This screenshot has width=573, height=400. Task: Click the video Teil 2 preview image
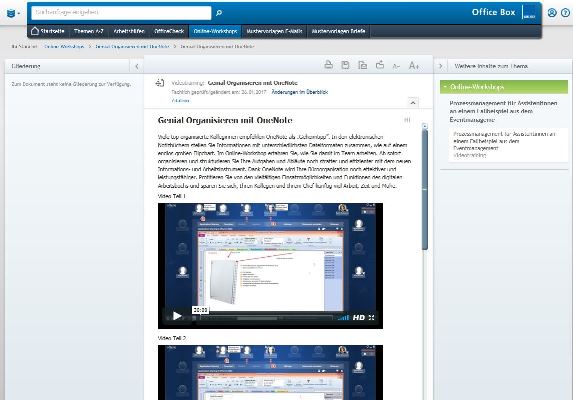pos(270,373)
